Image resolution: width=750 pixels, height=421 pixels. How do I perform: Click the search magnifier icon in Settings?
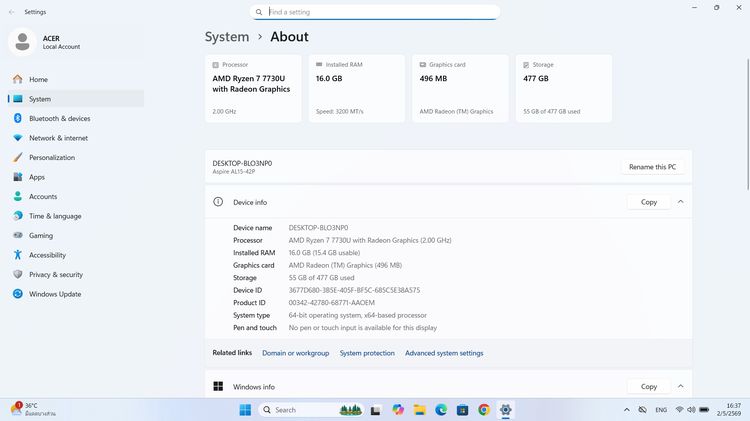(259, 12)
